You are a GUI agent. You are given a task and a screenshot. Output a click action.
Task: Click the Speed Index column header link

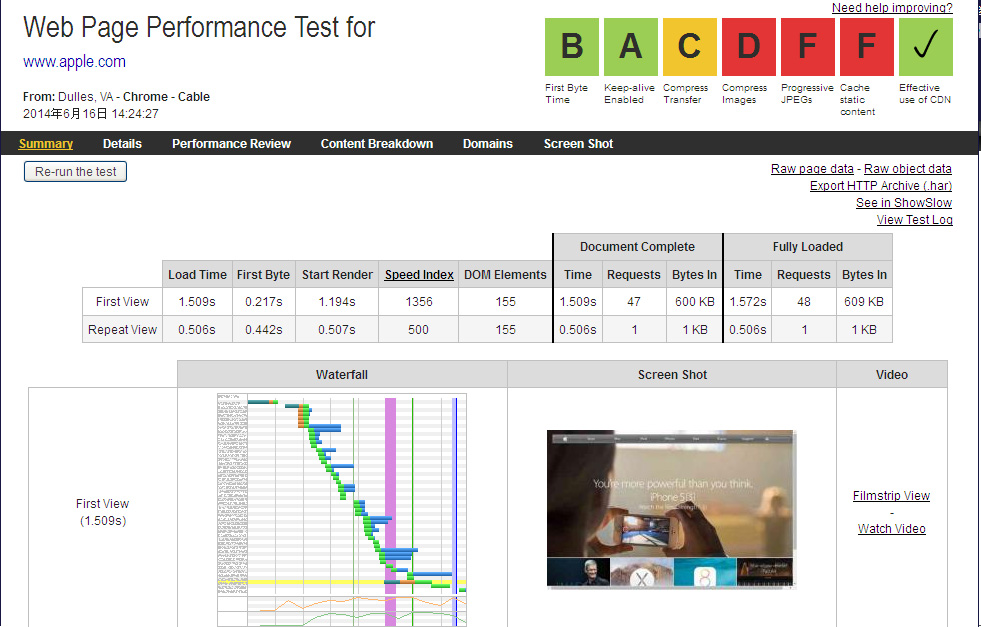[x=419, y=274]
